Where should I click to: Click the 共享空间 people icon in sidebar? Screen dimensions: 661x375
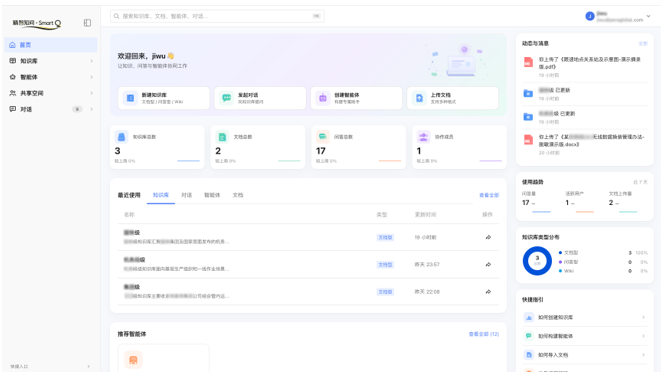pyautogui.click(x=13, y=93)
